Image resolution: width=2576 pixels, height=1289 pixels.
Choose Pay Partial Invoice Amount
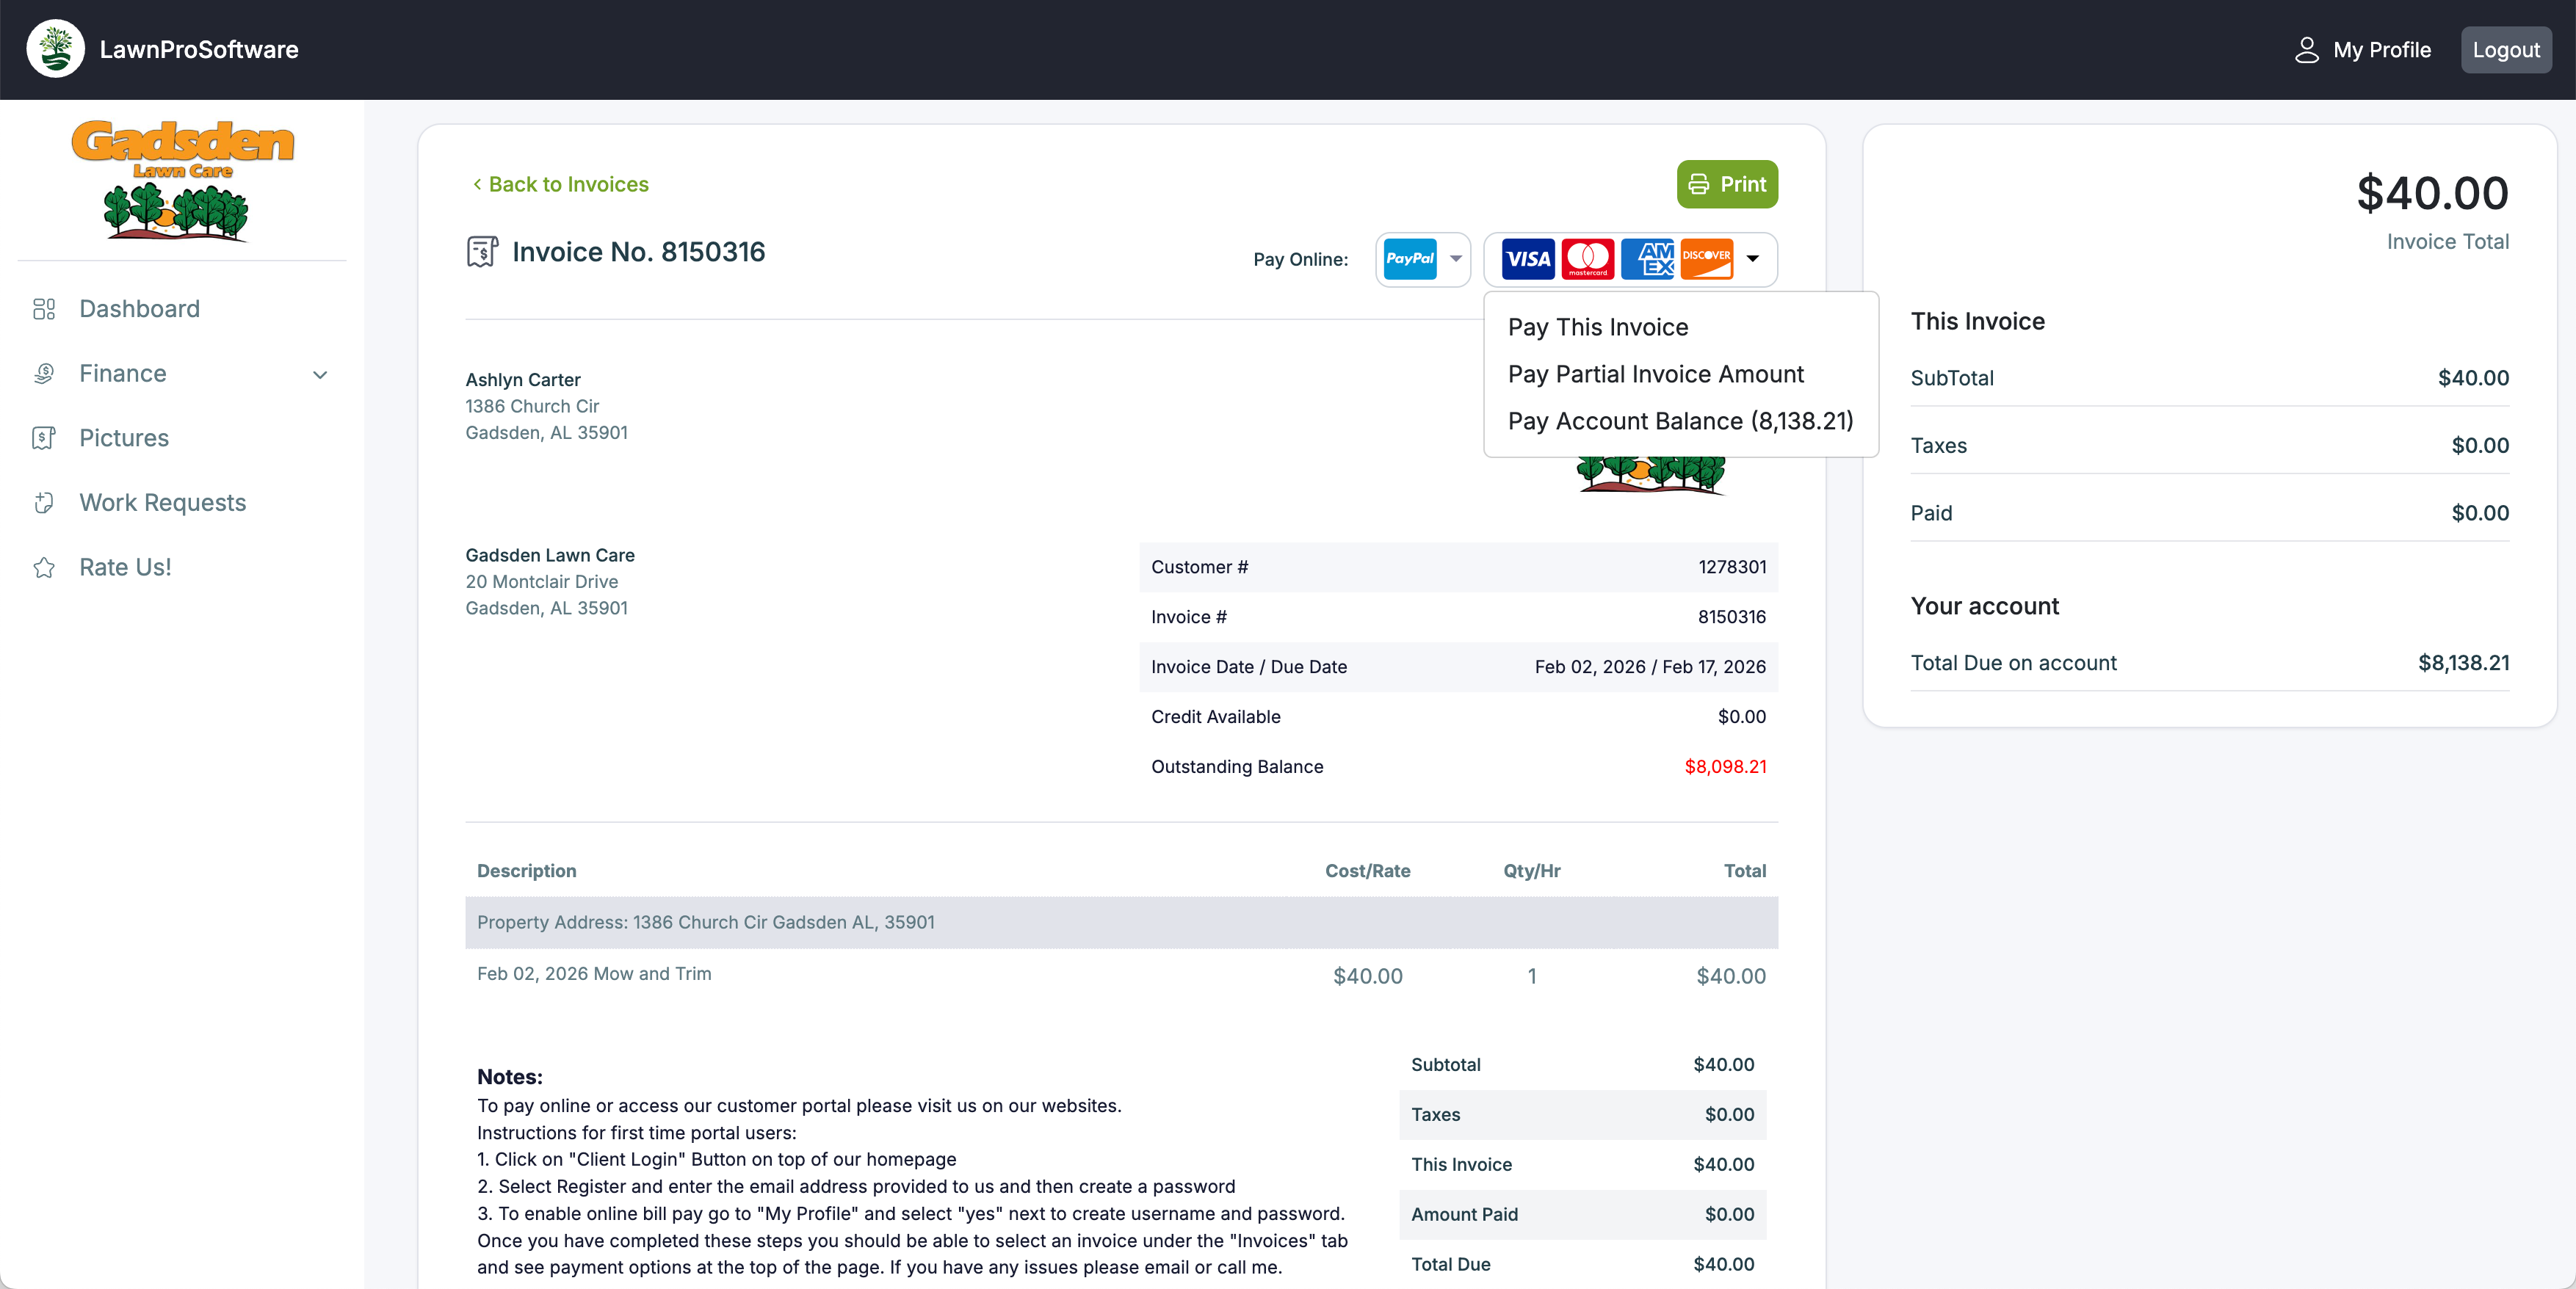1655,374
